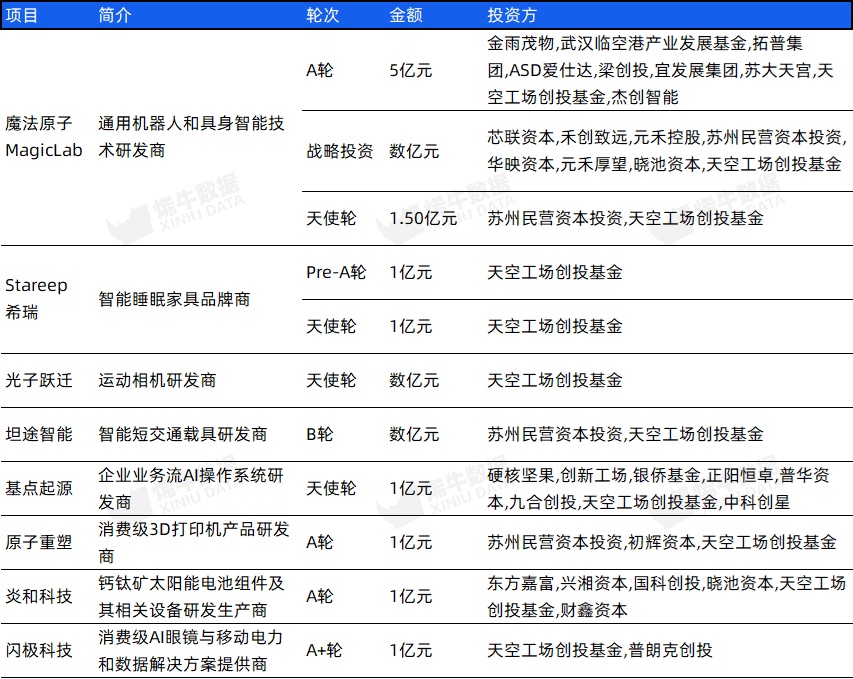Select the 魔法原子 MagicLab project cell

pos(44,137)
